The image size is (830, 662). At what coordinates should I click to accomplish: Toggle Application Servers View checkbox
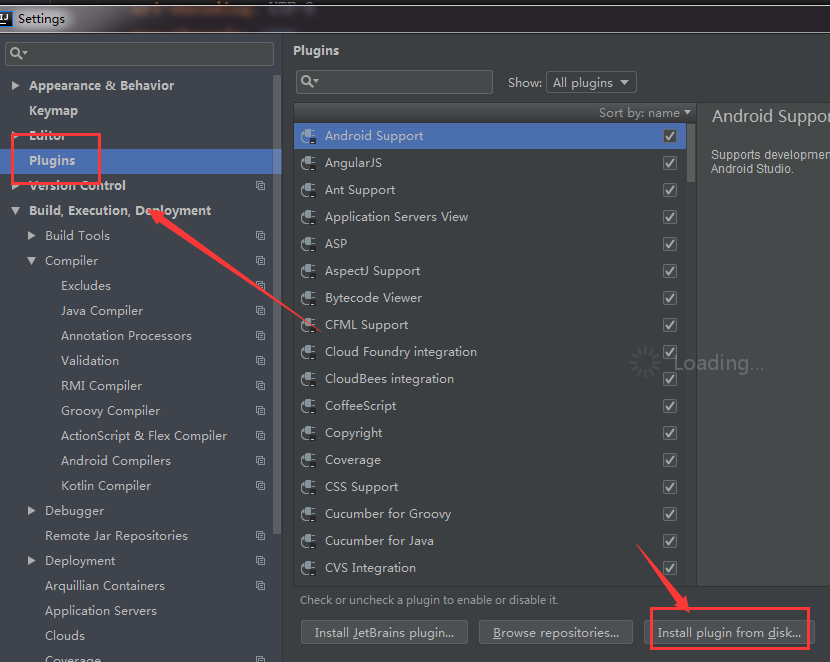(670, 217)
